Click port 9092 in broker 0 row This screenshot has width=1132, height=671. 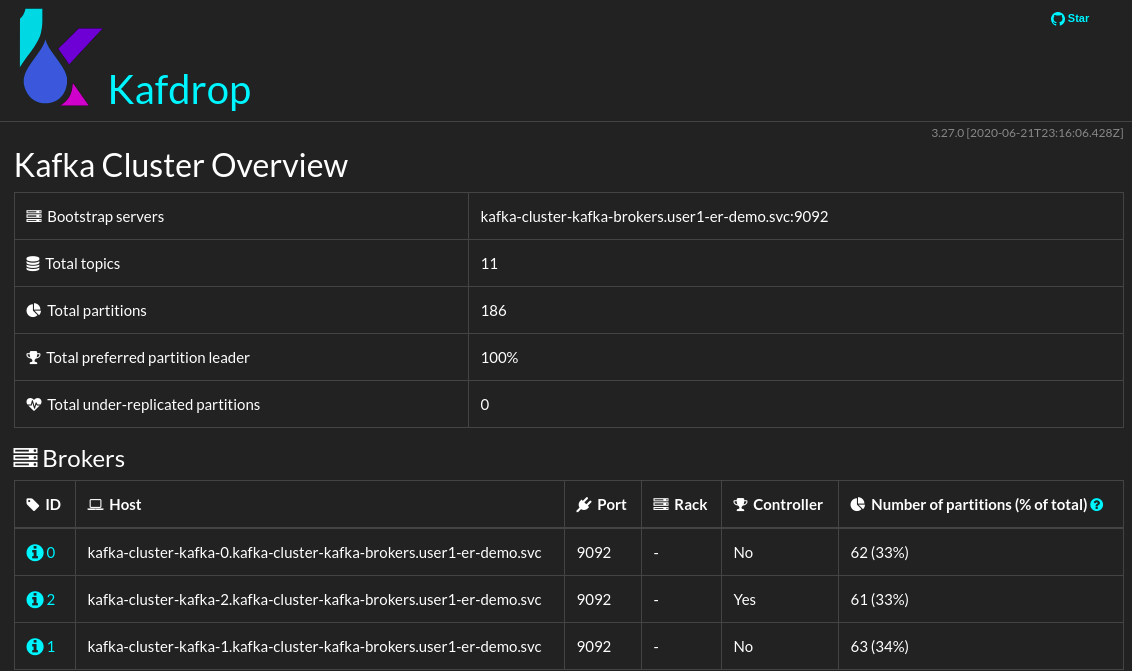593,553
